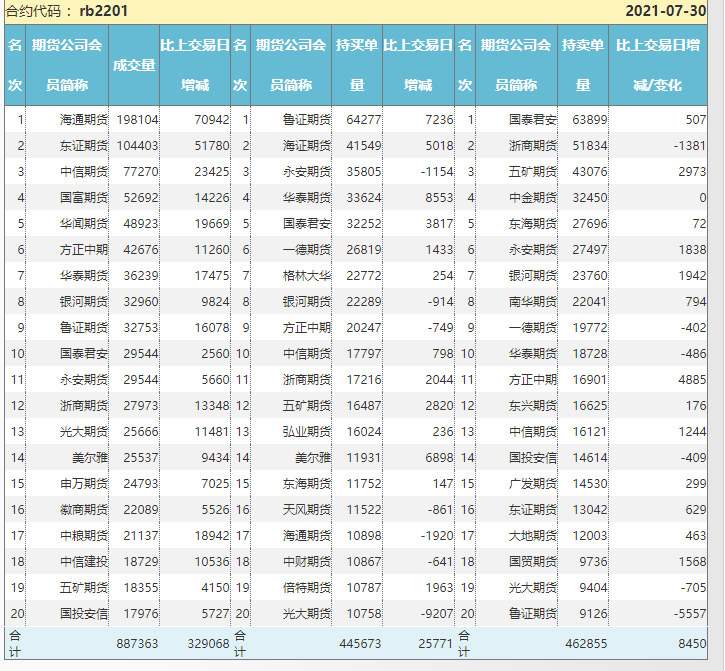
Task: Select 东兴期货 in the short position list
Action: coord(533,406)
